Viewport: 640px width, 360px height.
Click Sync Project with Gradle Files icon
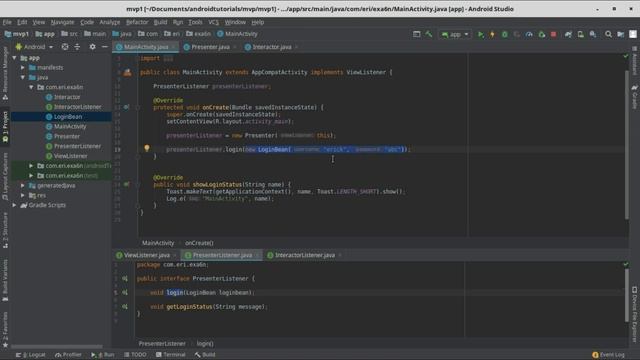click(568, 34)
